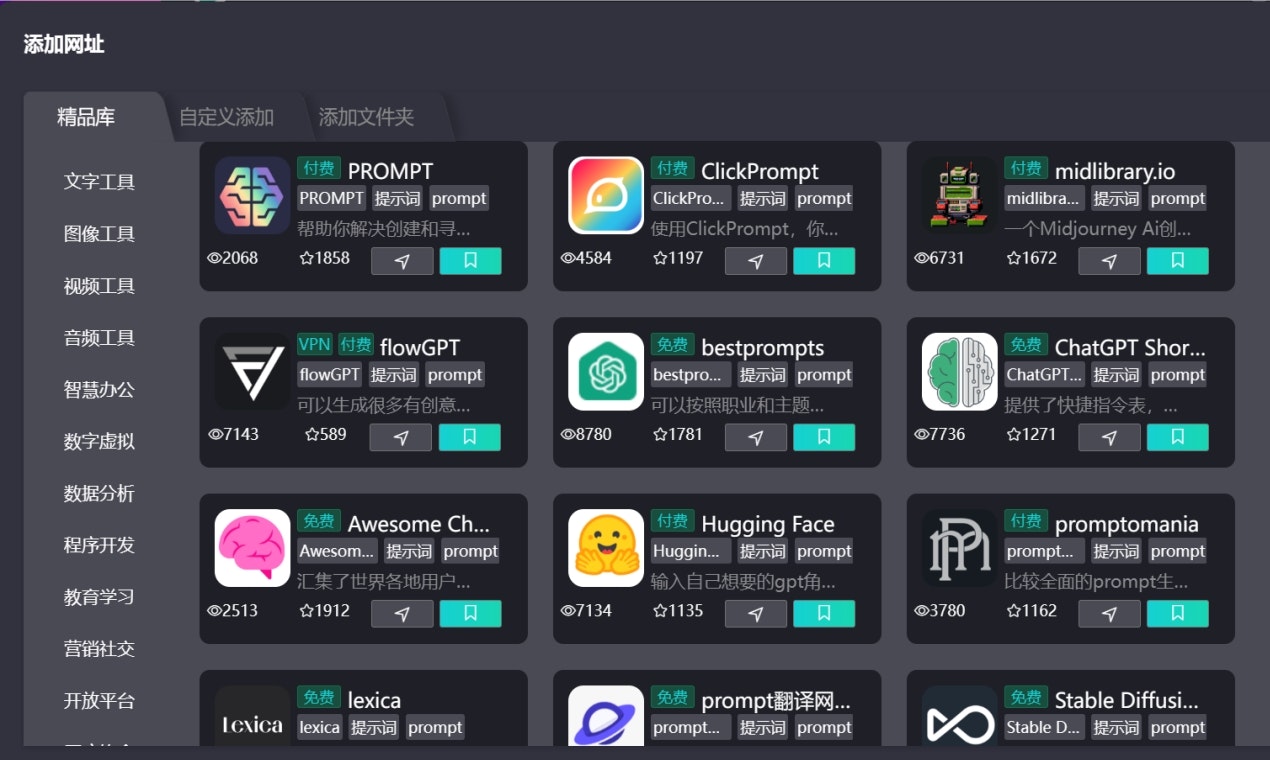
Task: Select 视频工具 category in sidebar
Action: click(x=99, y=286)
